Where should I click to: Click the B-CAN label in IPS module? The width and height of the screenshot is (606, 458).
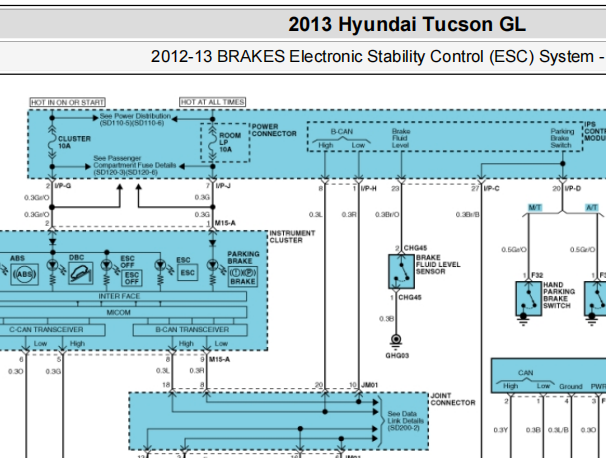point(342,132)
